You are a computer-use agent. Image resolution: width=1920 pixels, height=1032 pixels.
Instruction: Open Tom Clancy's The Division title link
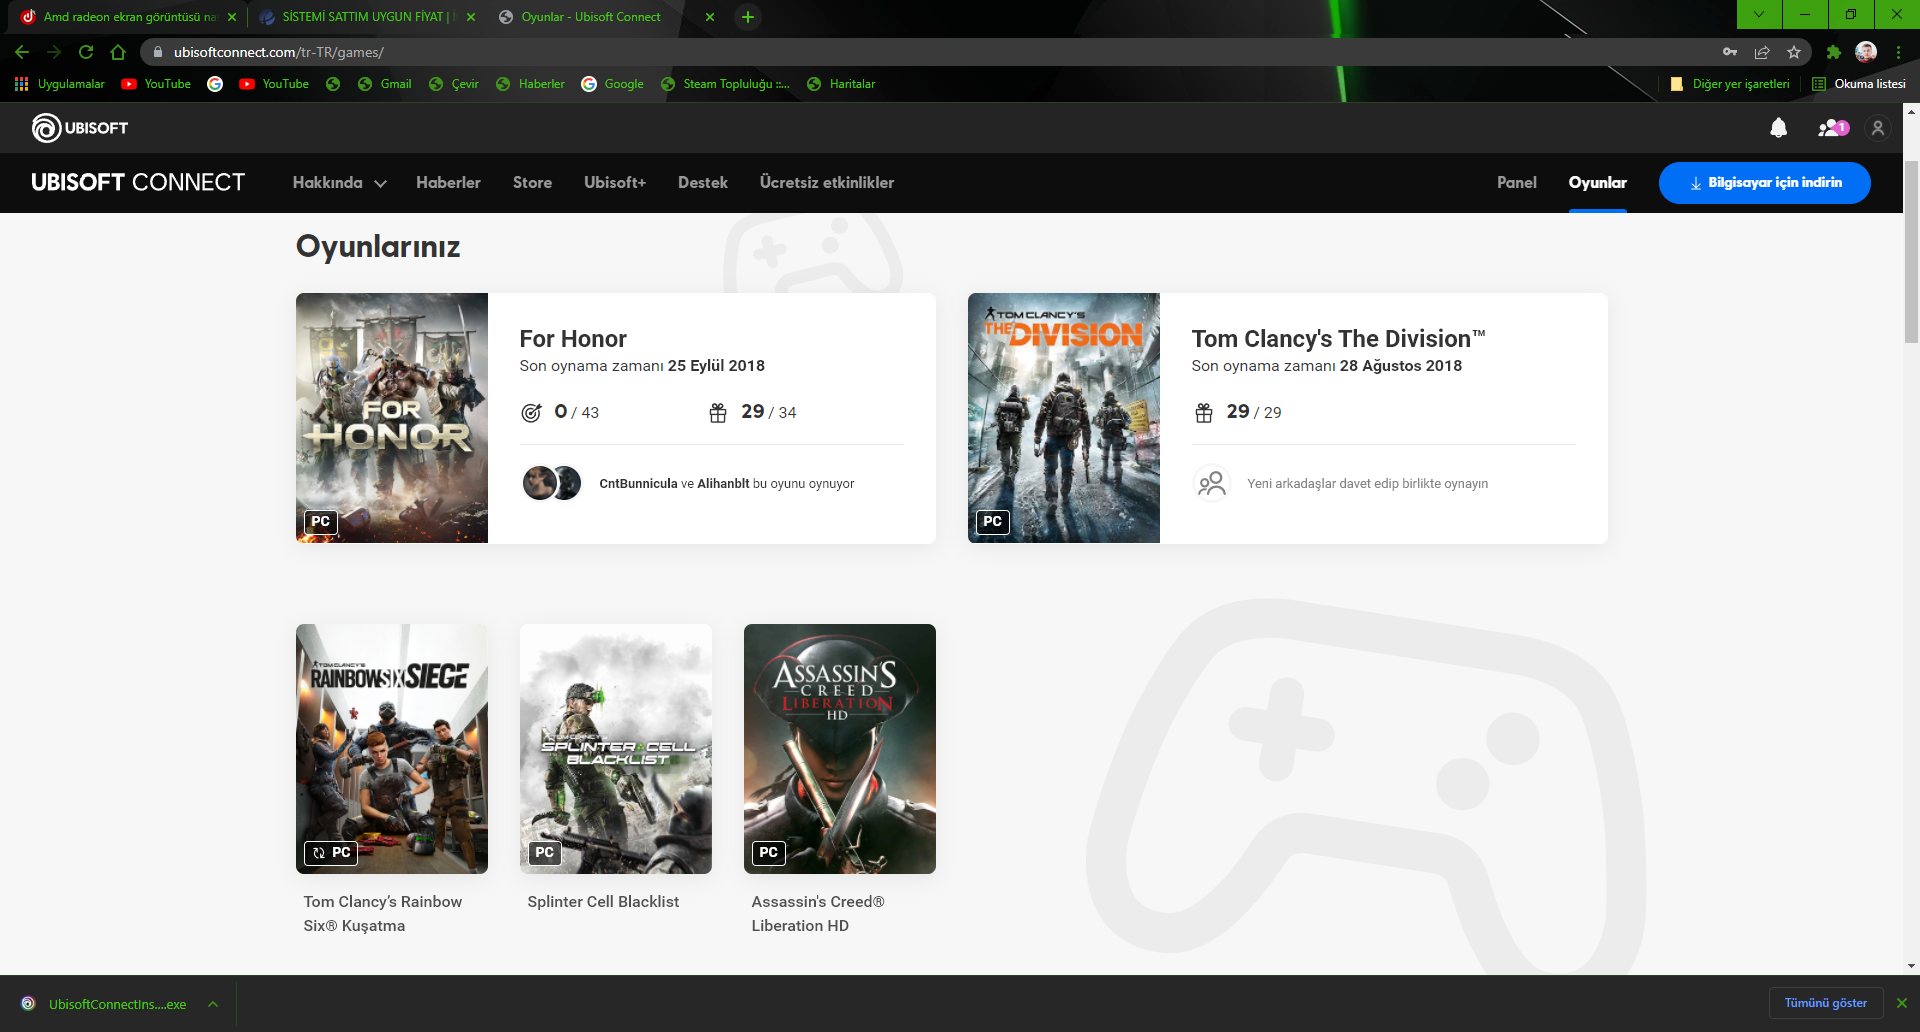coord(1338,339)
